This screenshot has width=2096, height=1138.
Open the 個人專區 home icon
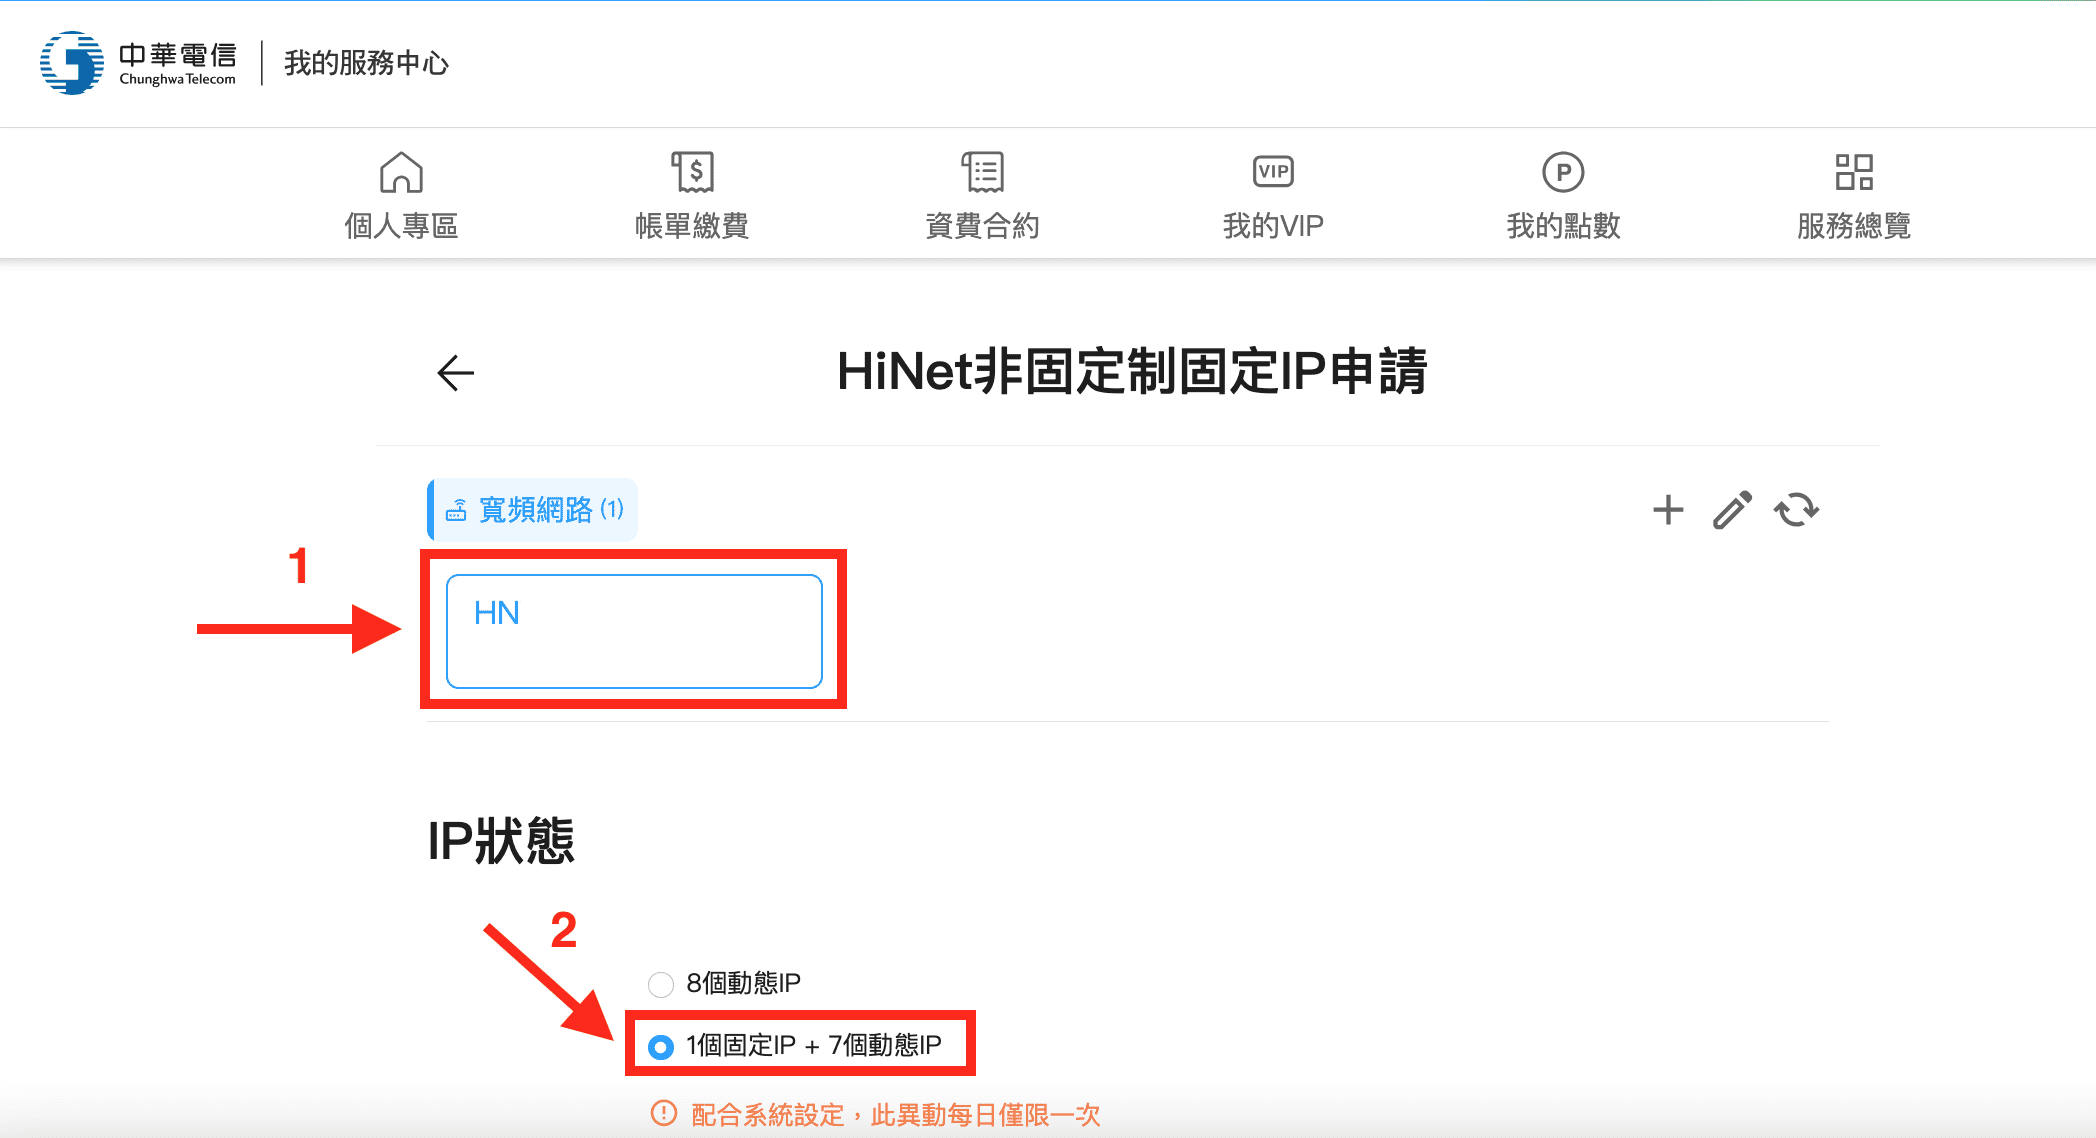401,172
